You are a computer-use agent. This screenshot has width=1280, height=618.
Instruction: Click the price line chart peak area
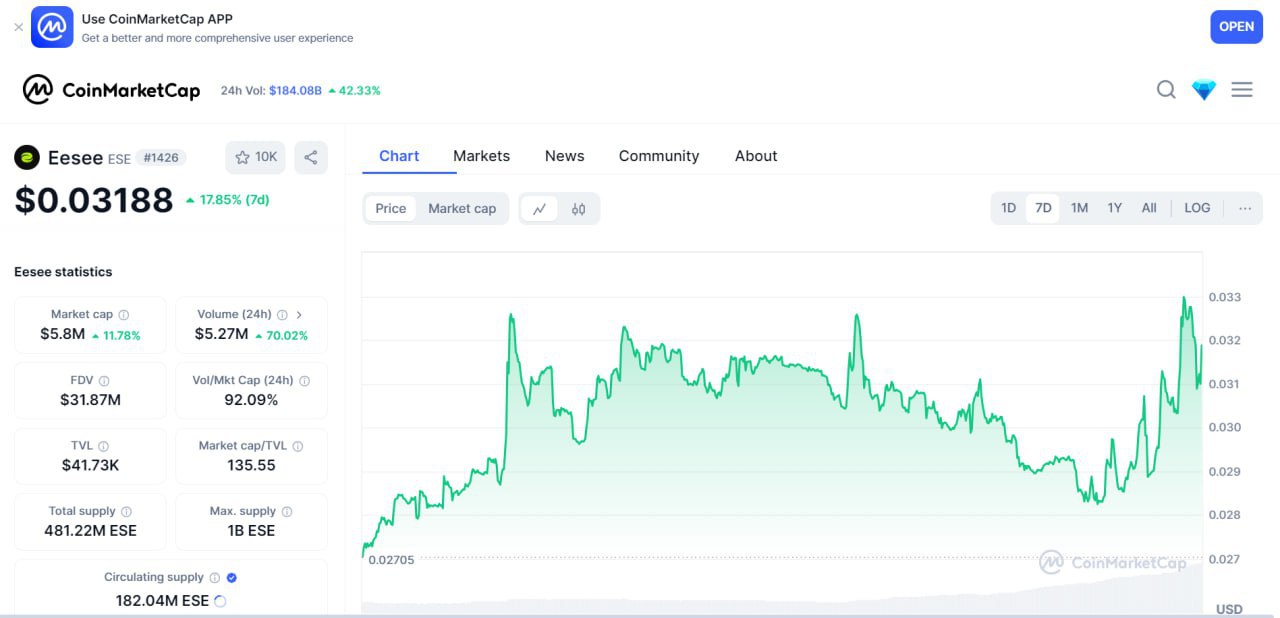coord(1184,299)
